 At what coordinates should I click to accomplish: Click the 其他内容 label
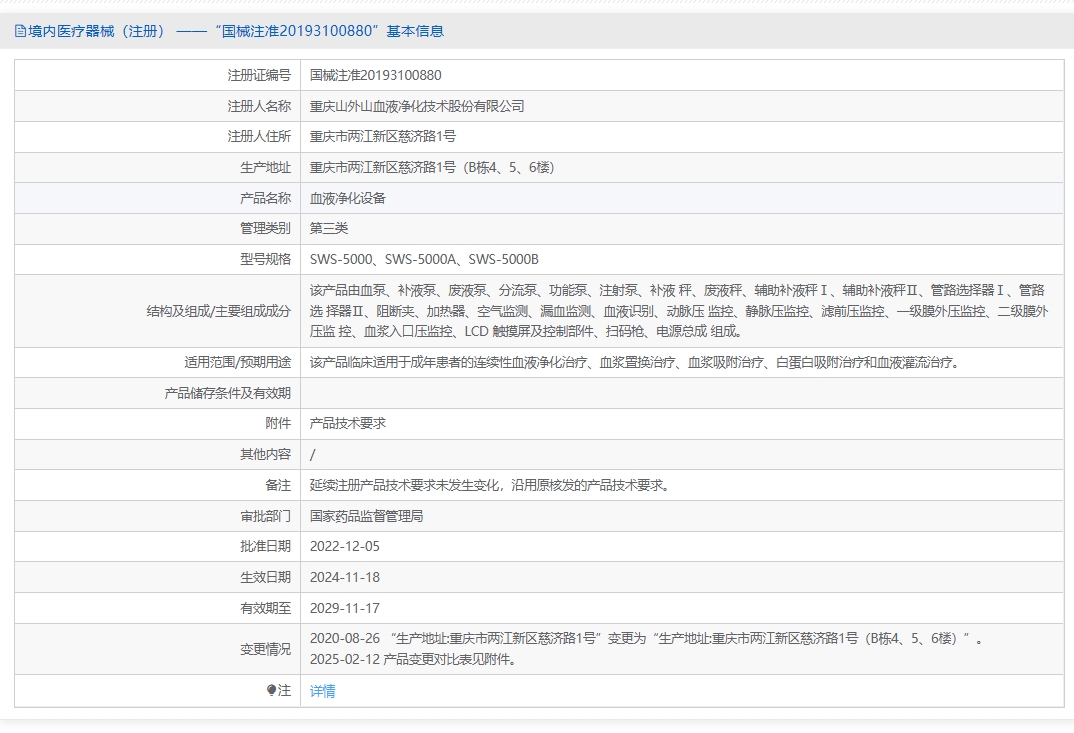[265, 454]
